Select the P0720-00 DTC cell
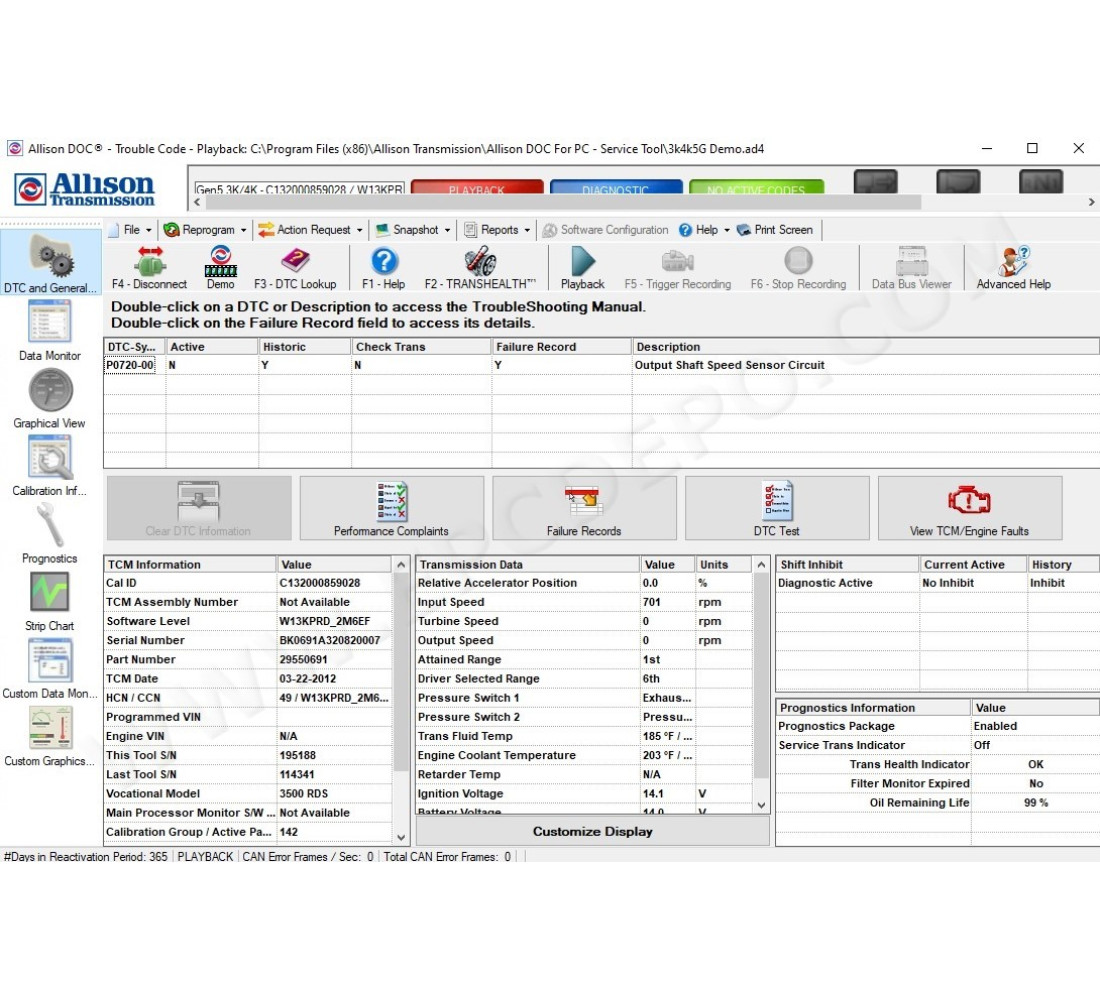 130,366
